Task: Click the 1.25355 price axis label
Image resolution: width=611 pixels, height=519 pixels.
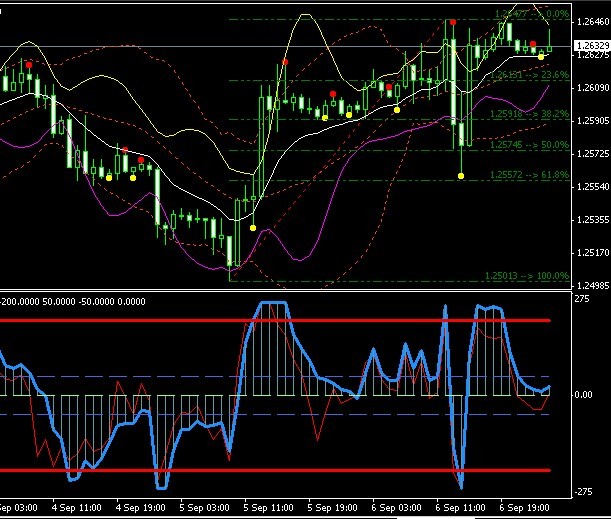Action: (593, 220)
